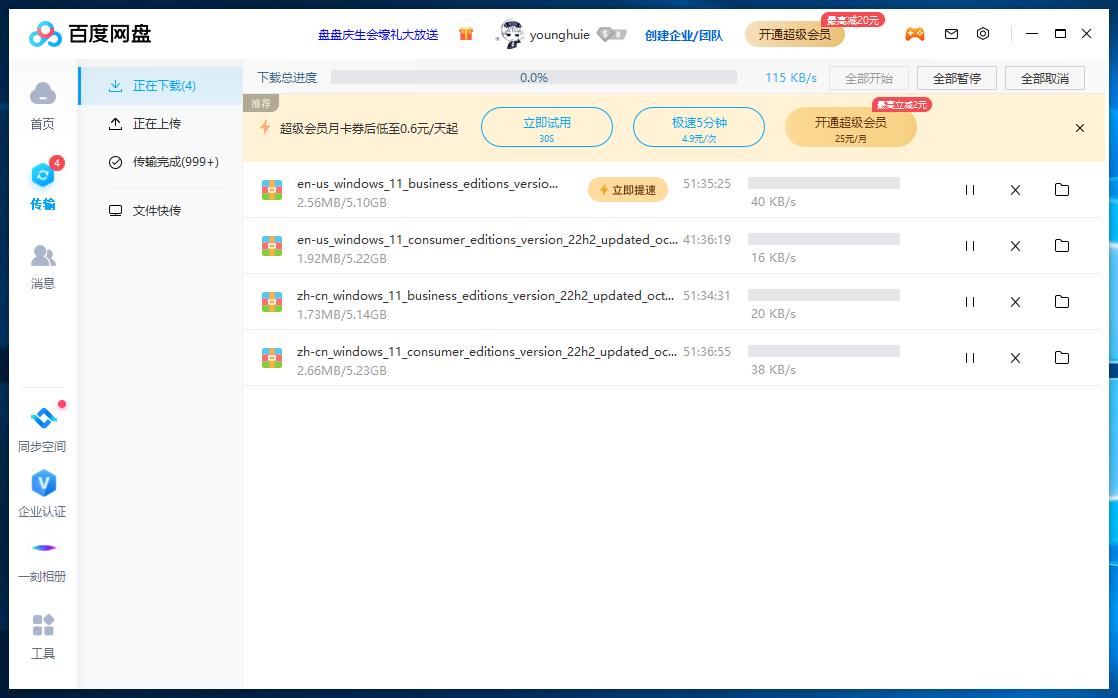Click the game controller icon
The image size is (1118, 698).
[915, 34]
